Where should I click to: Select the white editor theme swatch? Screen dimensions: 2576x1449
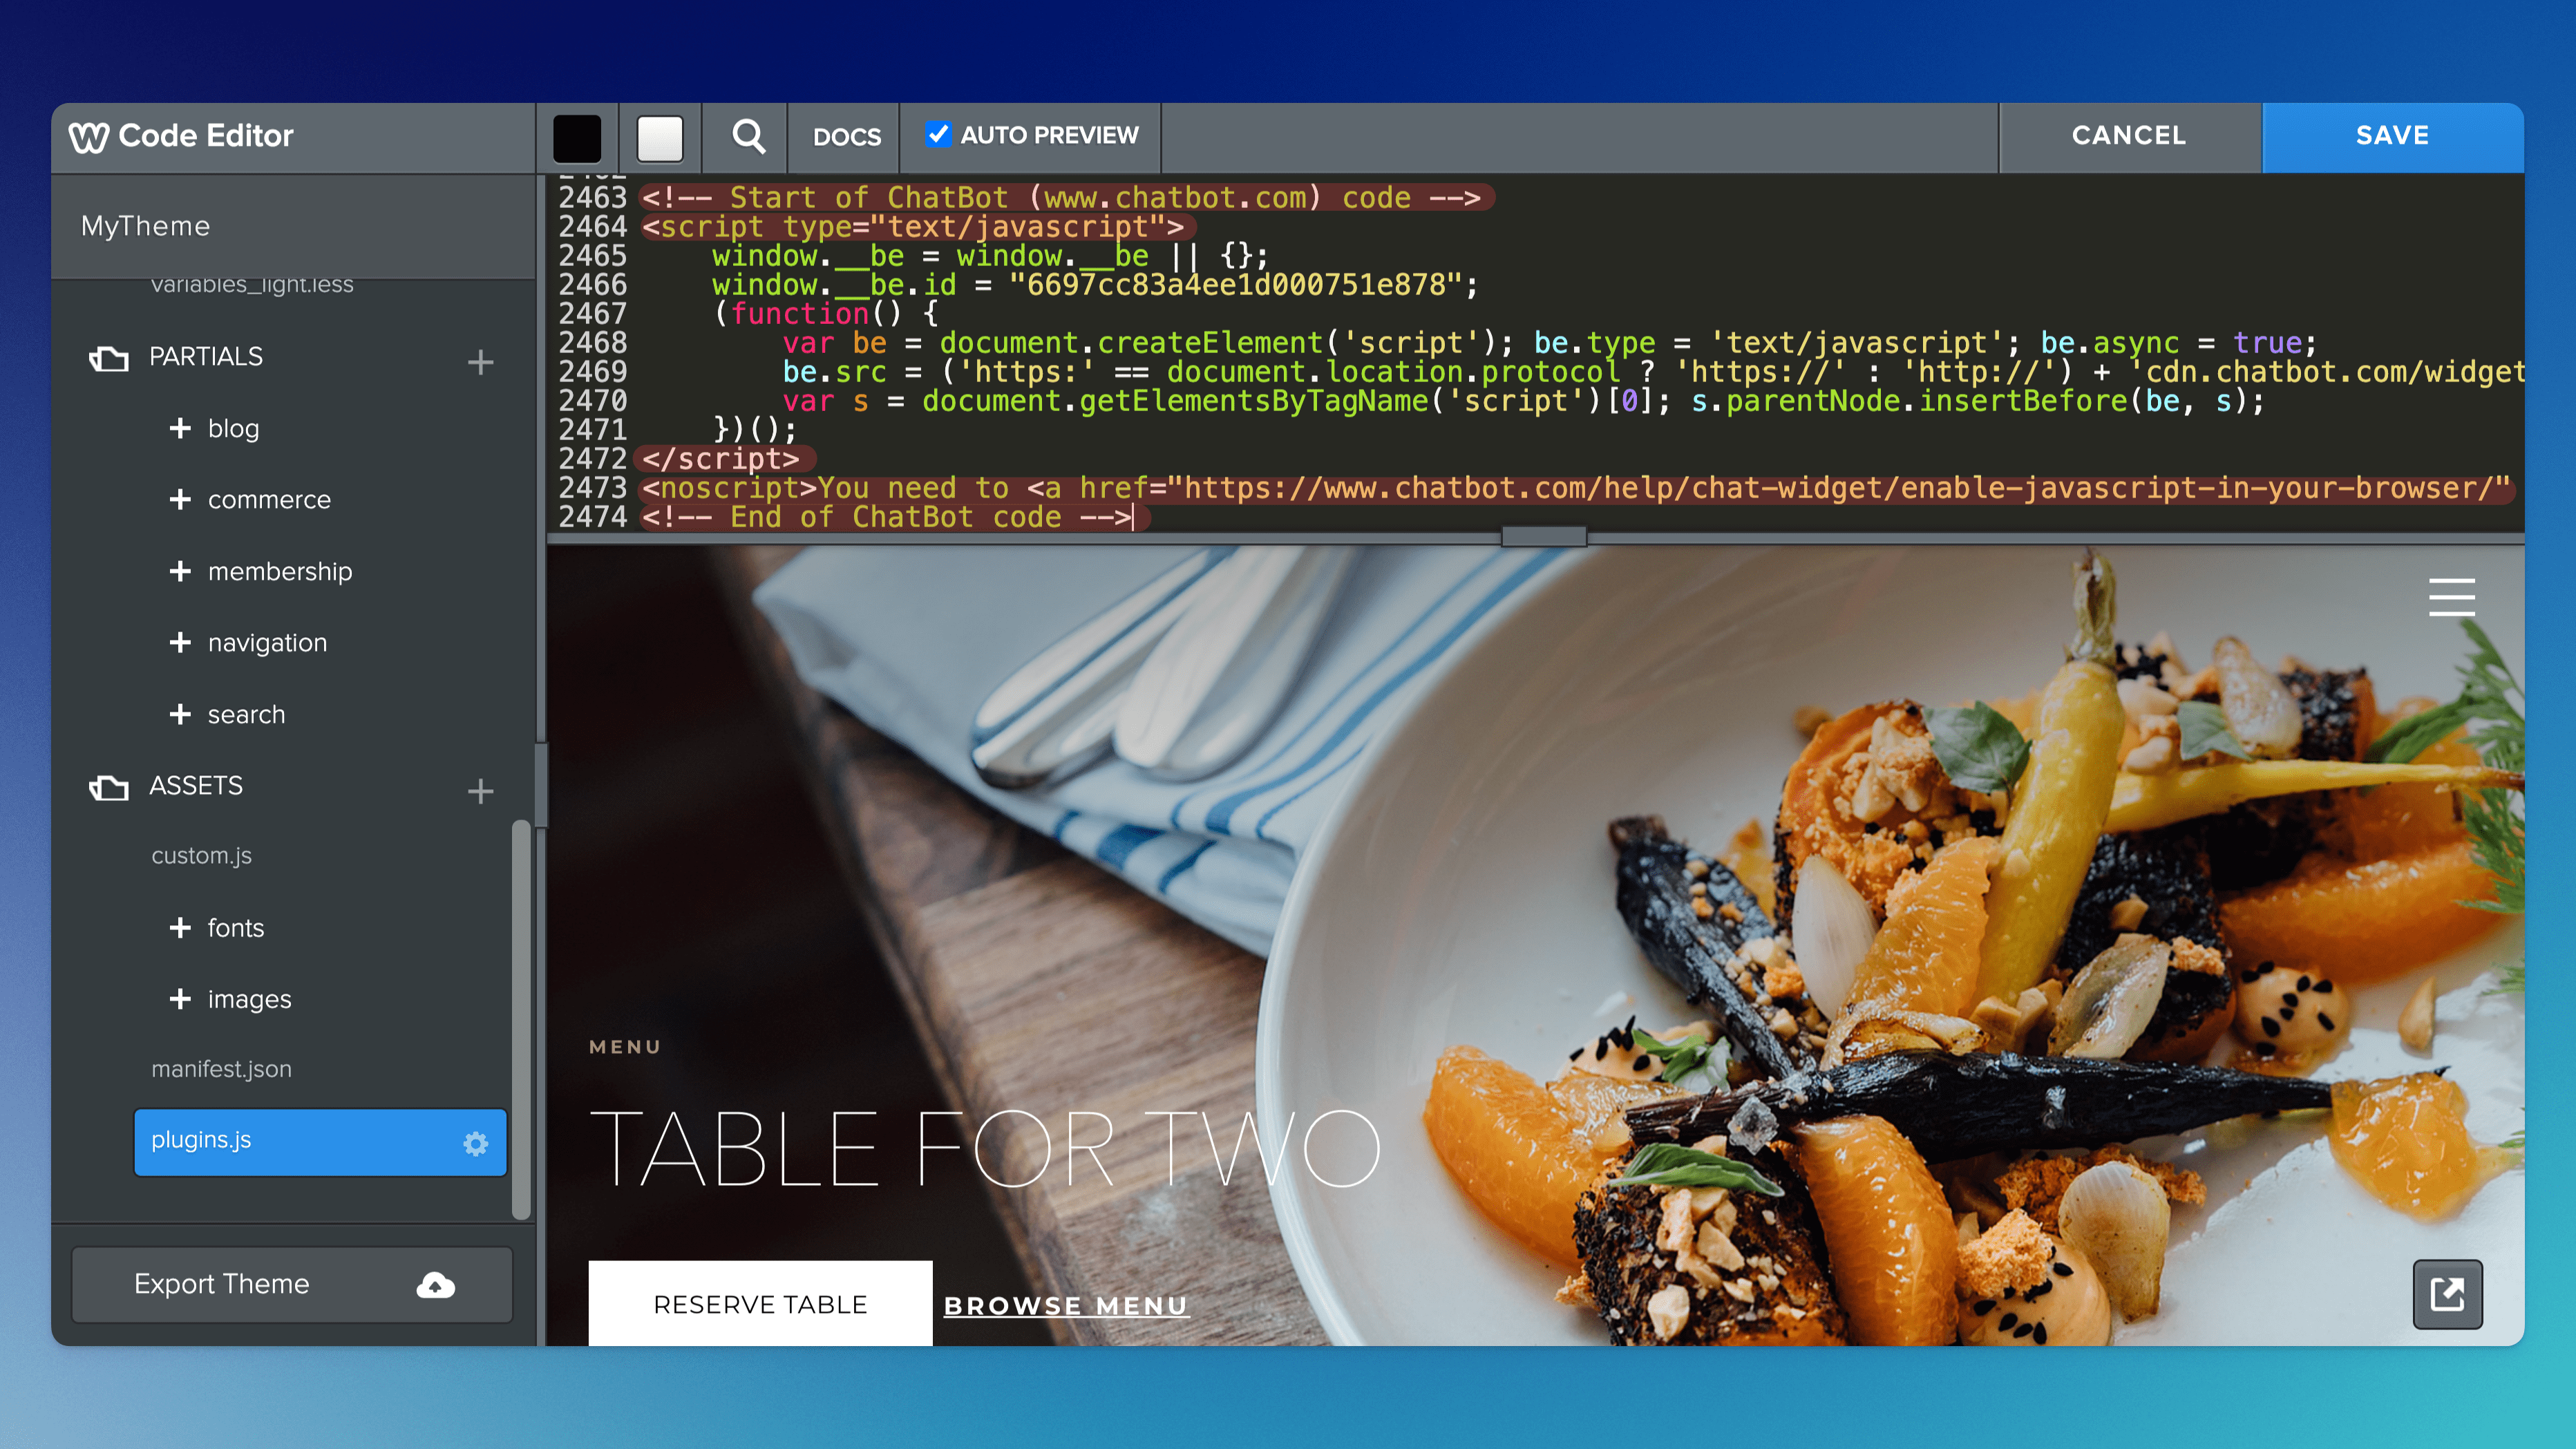(660, 138)
